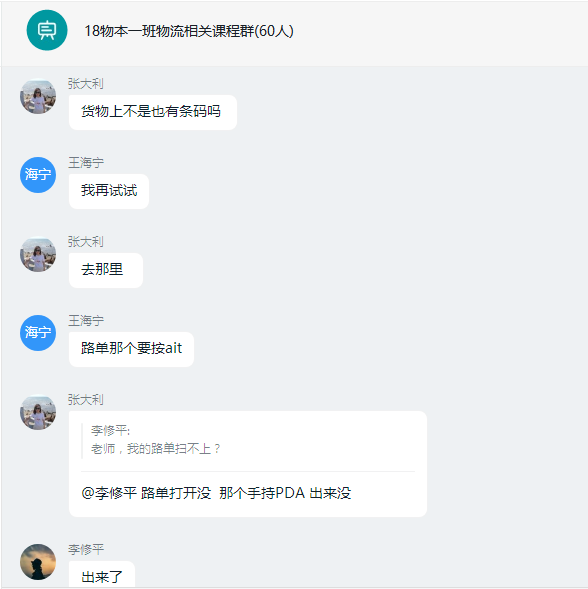Click 李修平's sunset avatar
Image resolution: width=588 pixels, height=589 pixels.
pos(38,562)
